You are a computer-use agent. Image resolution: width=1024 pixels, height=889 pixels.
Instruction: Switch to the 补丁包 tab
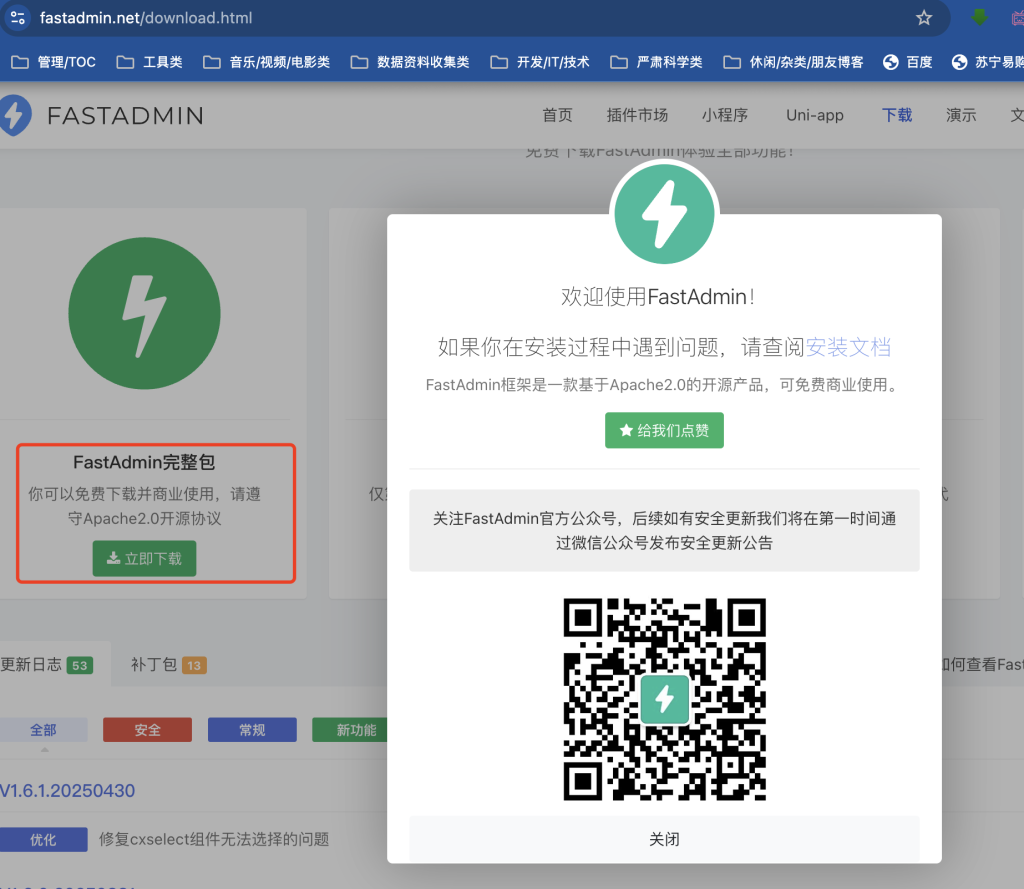(x=168, y=665)
